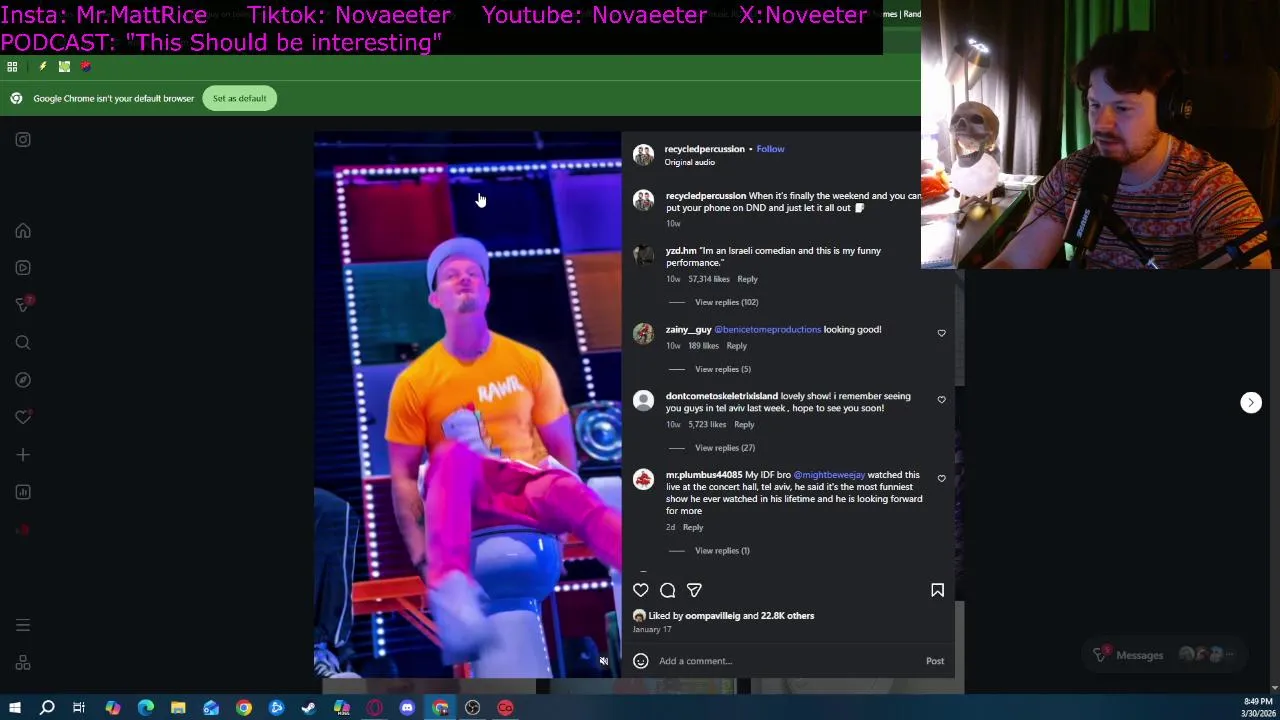Screen dimensions: 1280x720
Task: Open the @benicetomeproductions mention
Action: (767, 329)
